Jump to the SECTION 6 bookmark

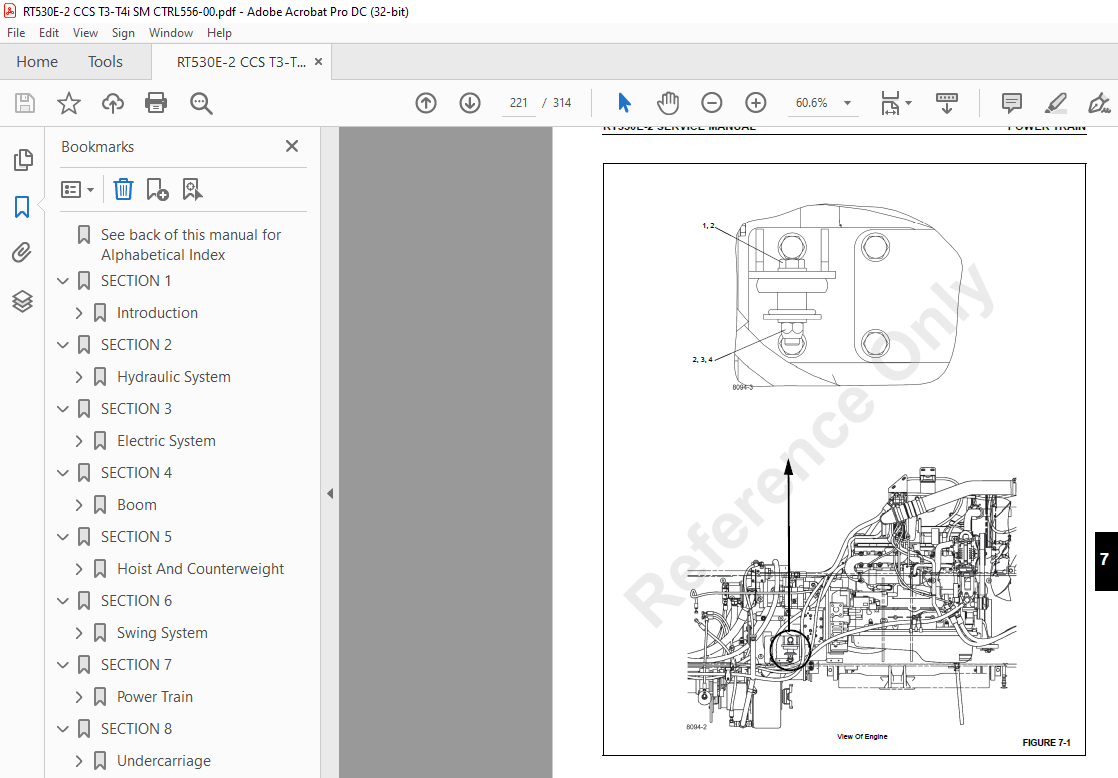point(136,601)
